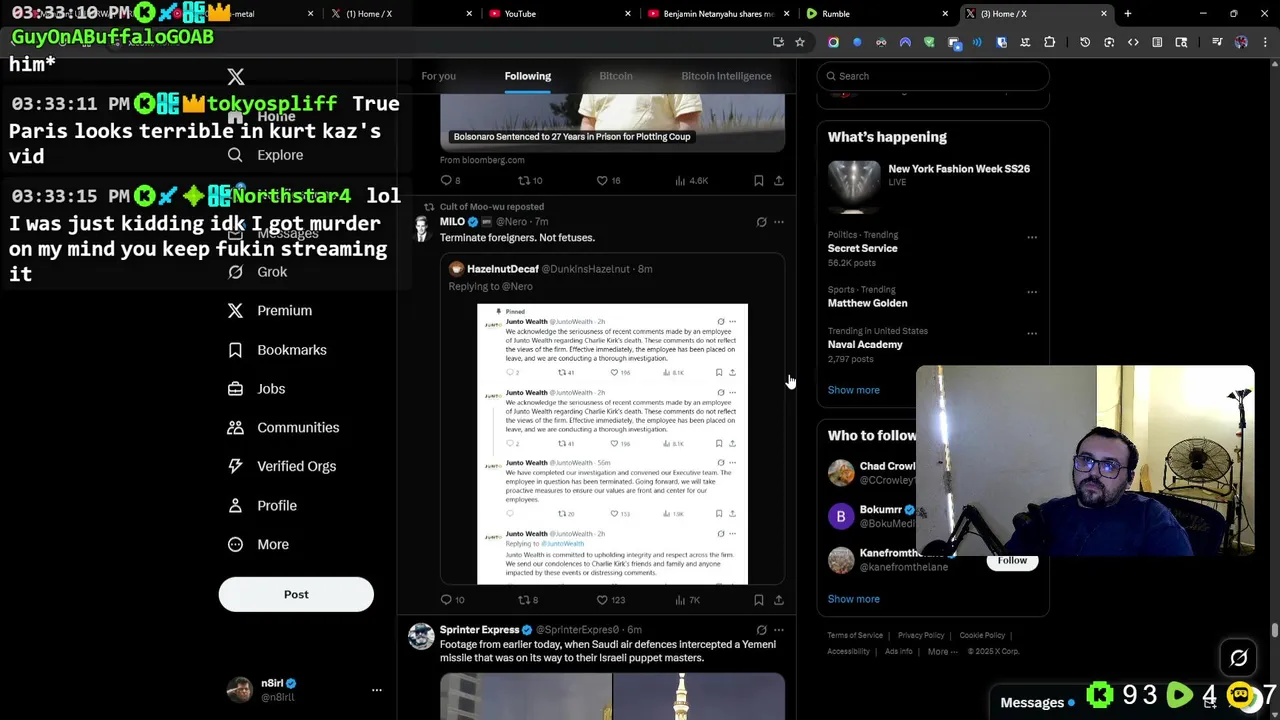1280x720 pixels.
Task: Bookmark the MILO post
Action: click(x=759, y=600)
